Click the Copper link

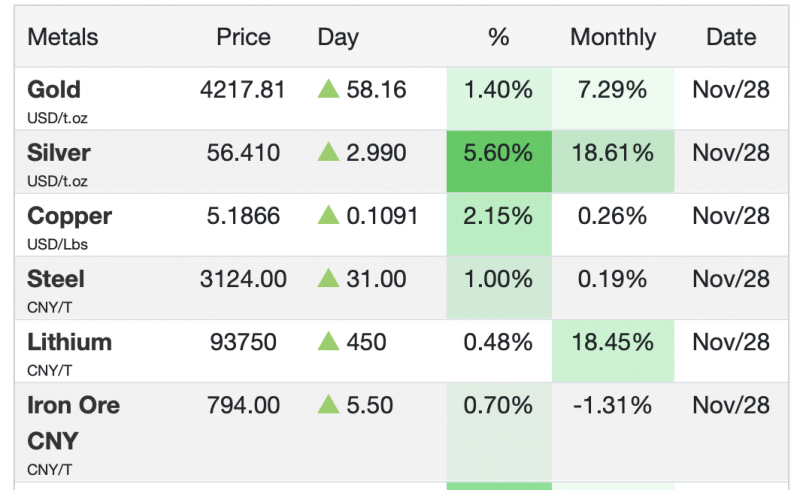69,215
